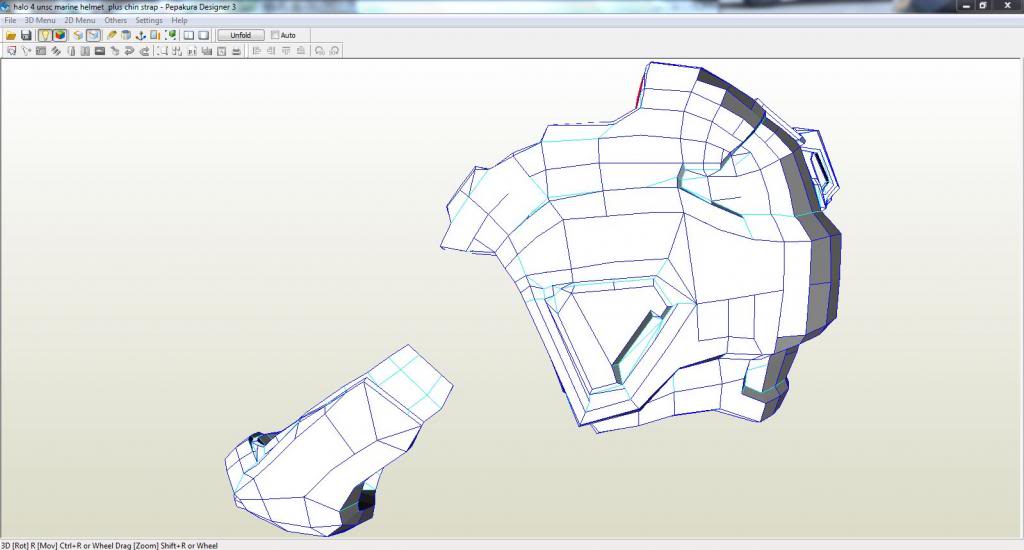Toggle the highlighted blue sheet view button
This screenshot has height=550, width=1024.
click(x=93, y=35)
